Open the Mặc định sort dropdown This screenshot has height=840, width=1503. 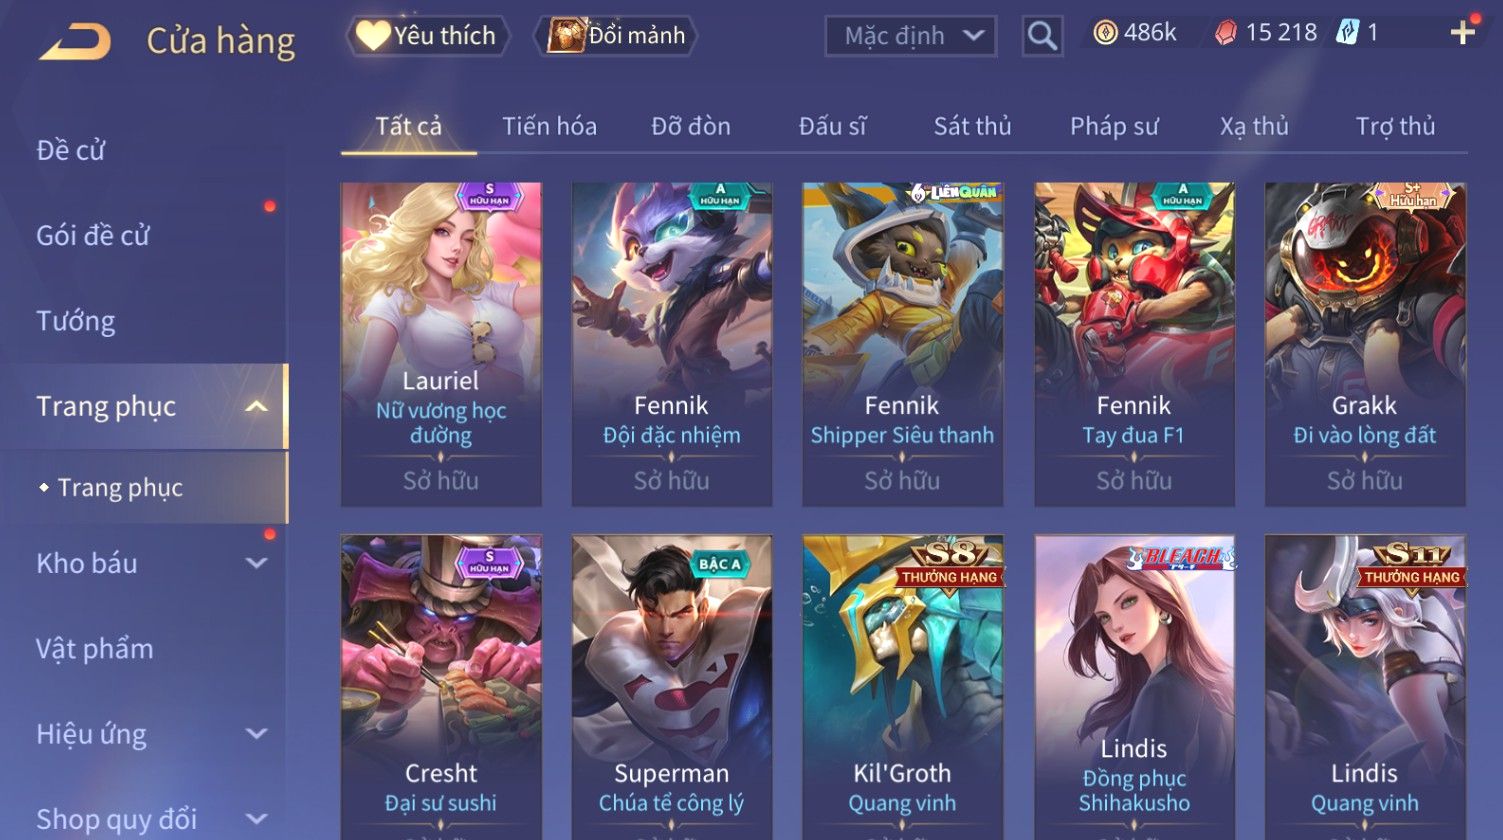911,37
